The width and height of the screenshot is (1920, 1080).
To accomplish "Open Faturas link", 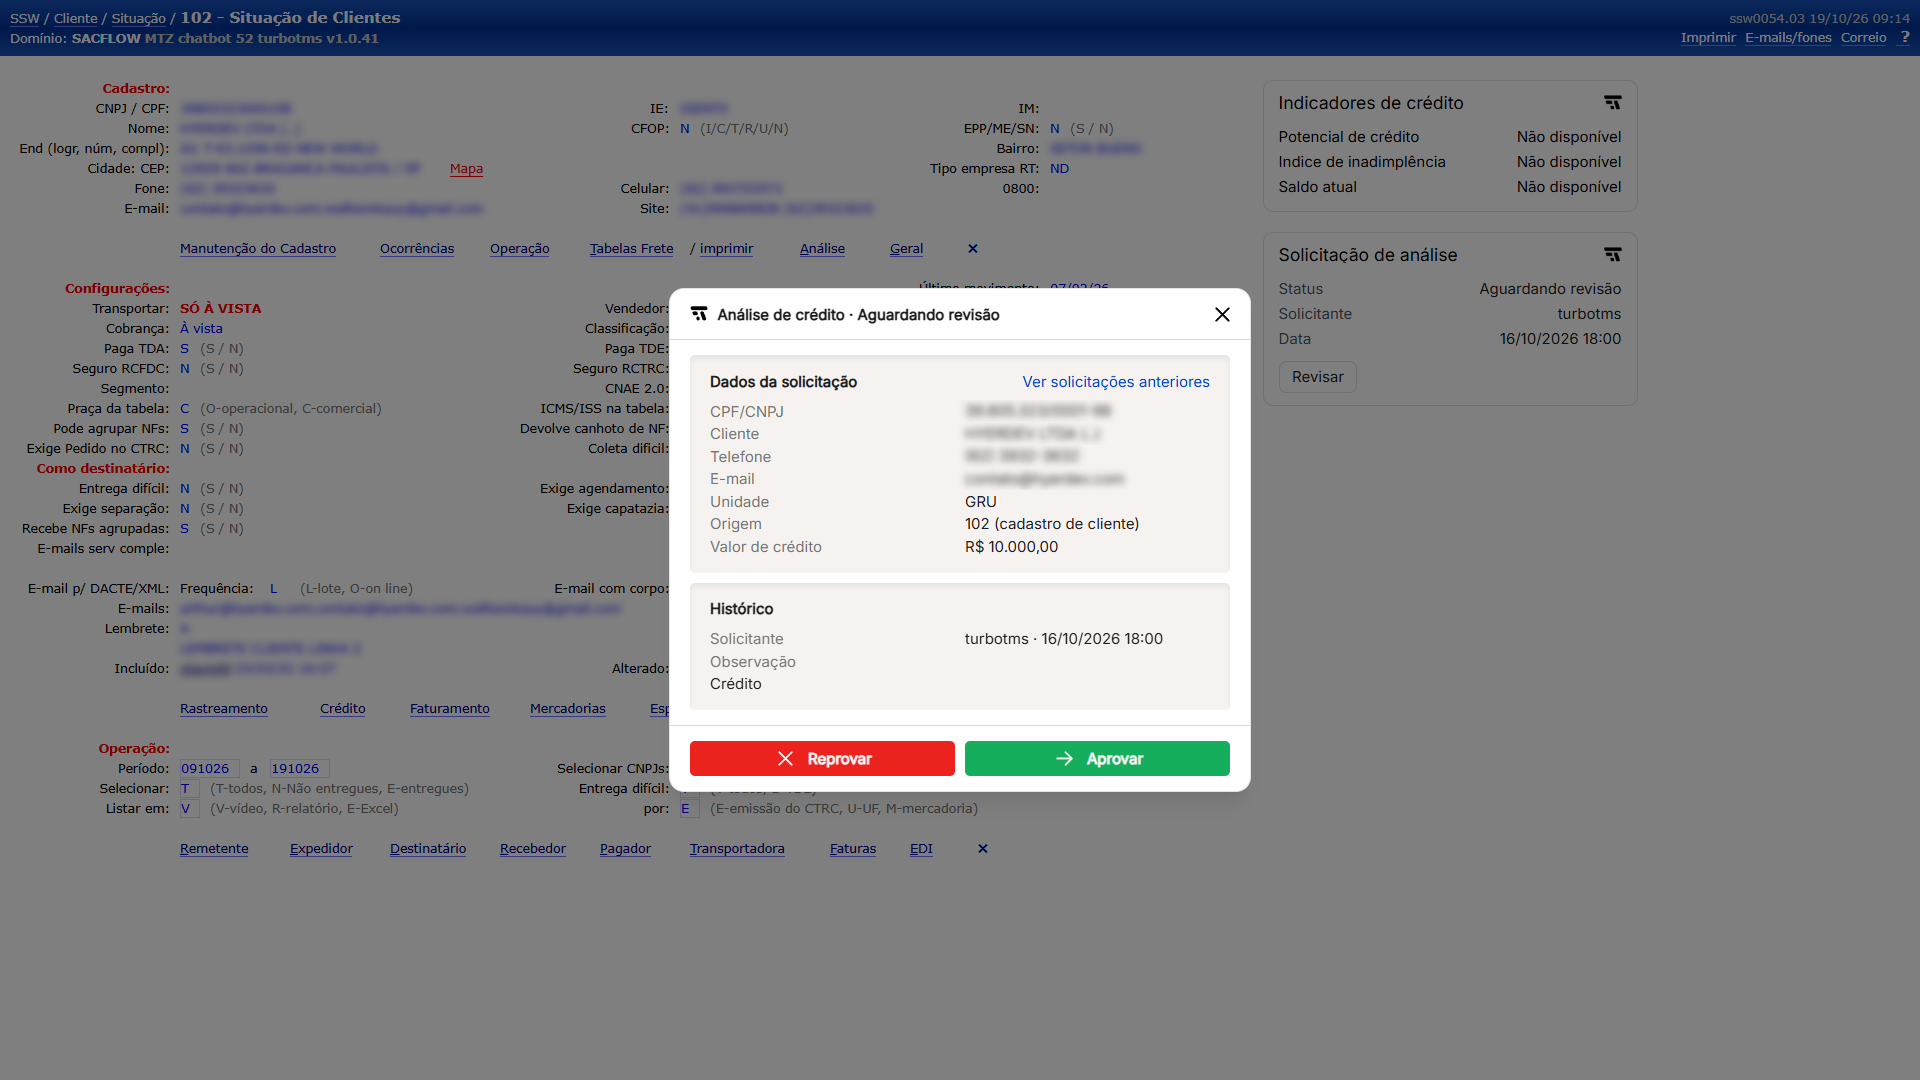I will click(853, 849).
